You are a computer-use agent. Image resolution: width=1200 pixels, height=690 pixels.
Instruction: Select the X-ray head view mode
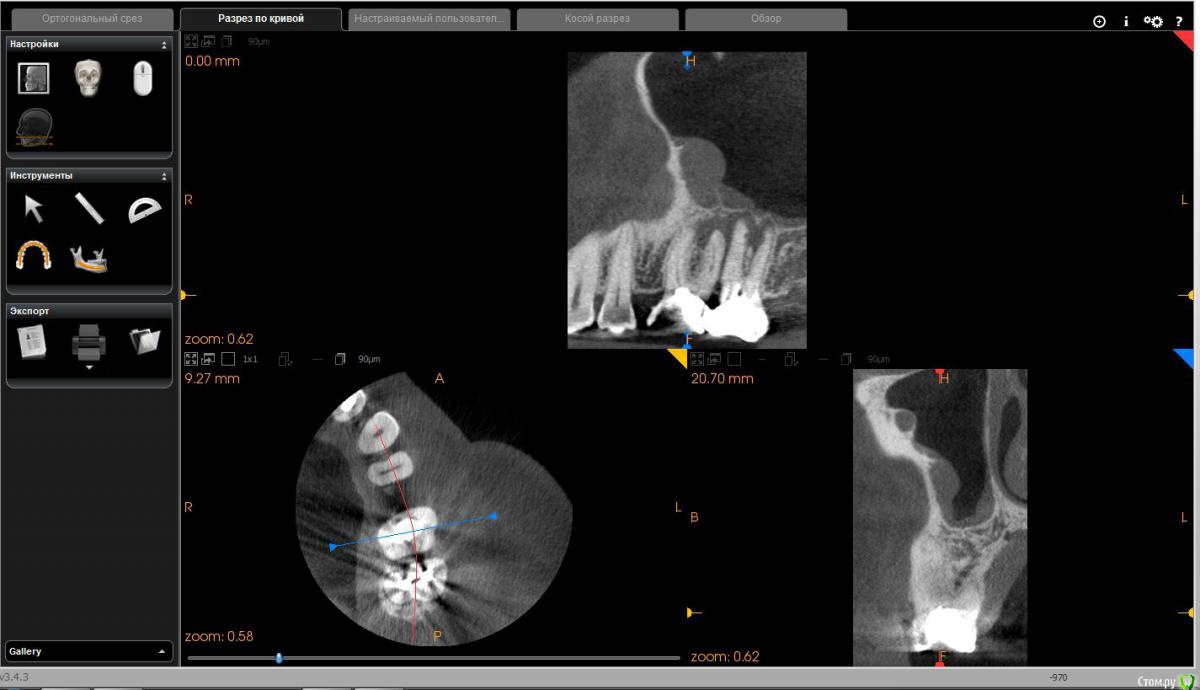point(34,127)
